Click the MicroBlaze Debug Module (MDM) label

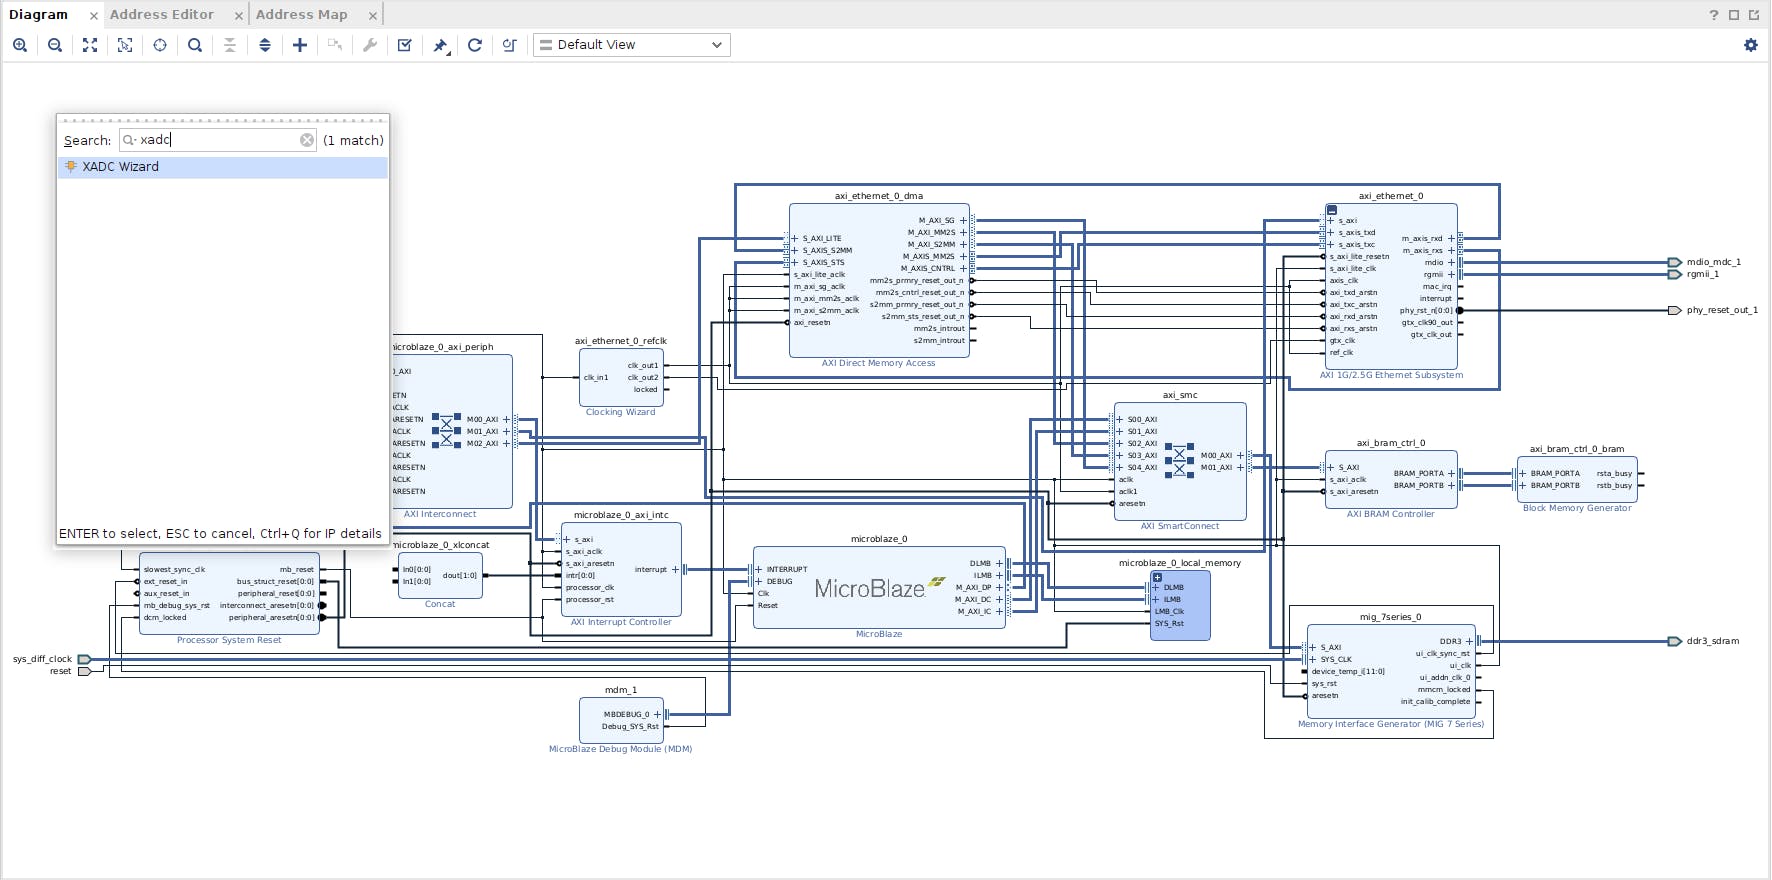(620, 749)
